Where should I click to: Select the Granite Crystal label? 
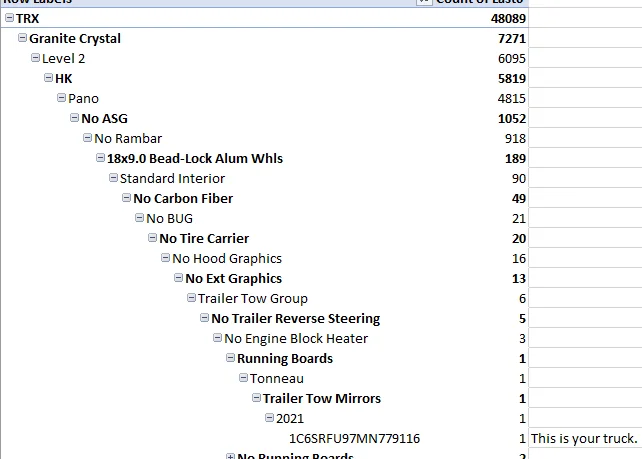pos(75,38)
